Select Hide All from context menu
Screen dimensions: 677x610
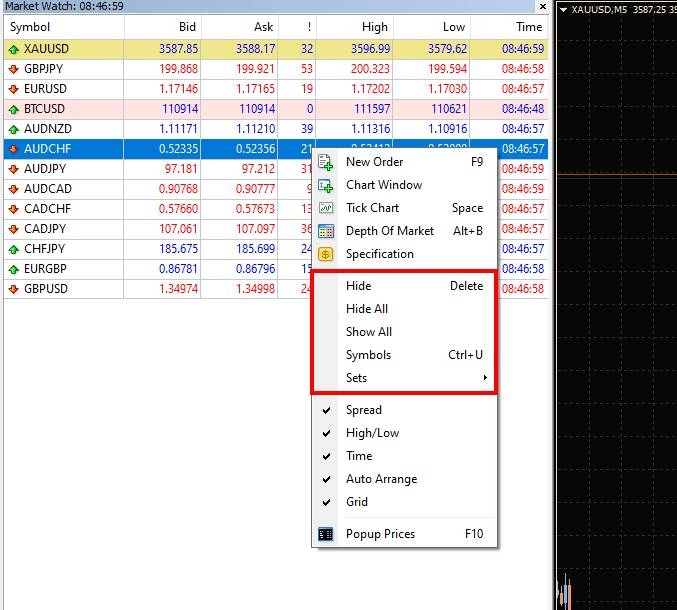[x=367, y=309]
